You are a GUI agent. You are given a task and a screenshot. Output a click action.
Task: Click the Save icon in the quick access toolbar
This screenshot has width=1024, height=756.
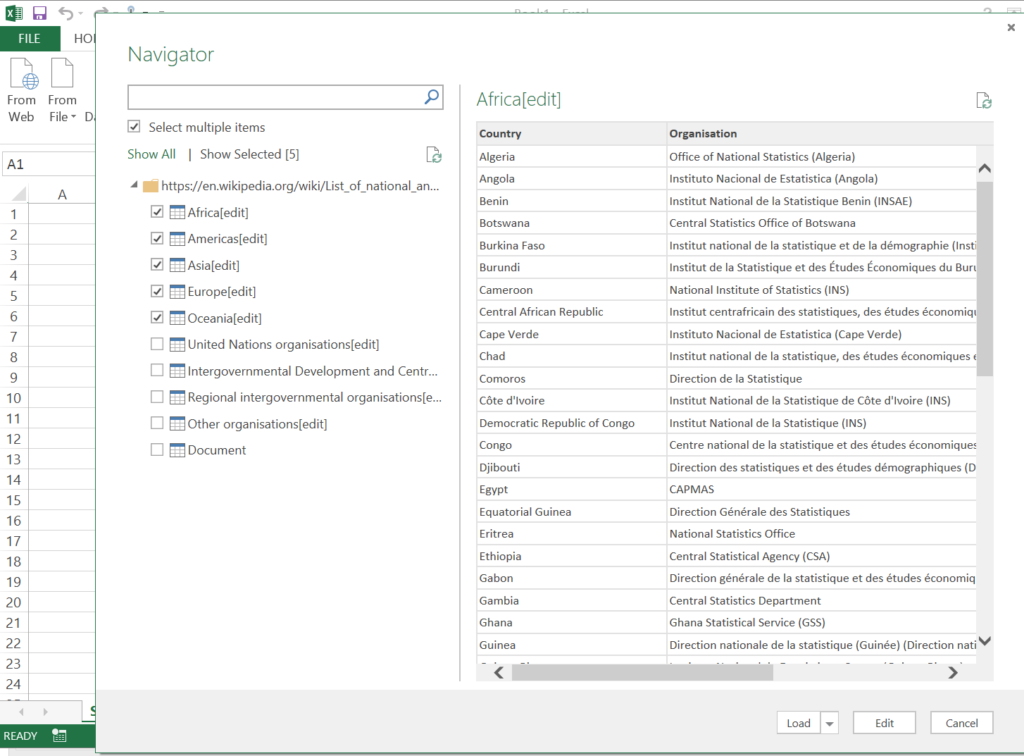pos(40,13)
